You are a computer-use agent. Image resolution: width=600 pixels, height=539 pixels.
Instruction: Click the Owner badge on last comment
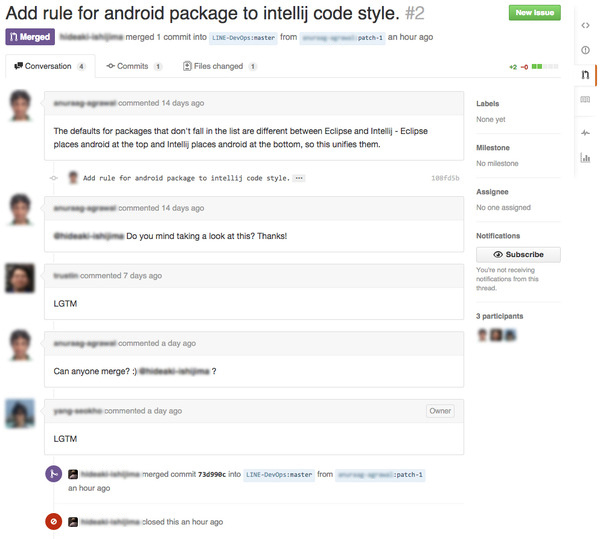coord(440,411)
